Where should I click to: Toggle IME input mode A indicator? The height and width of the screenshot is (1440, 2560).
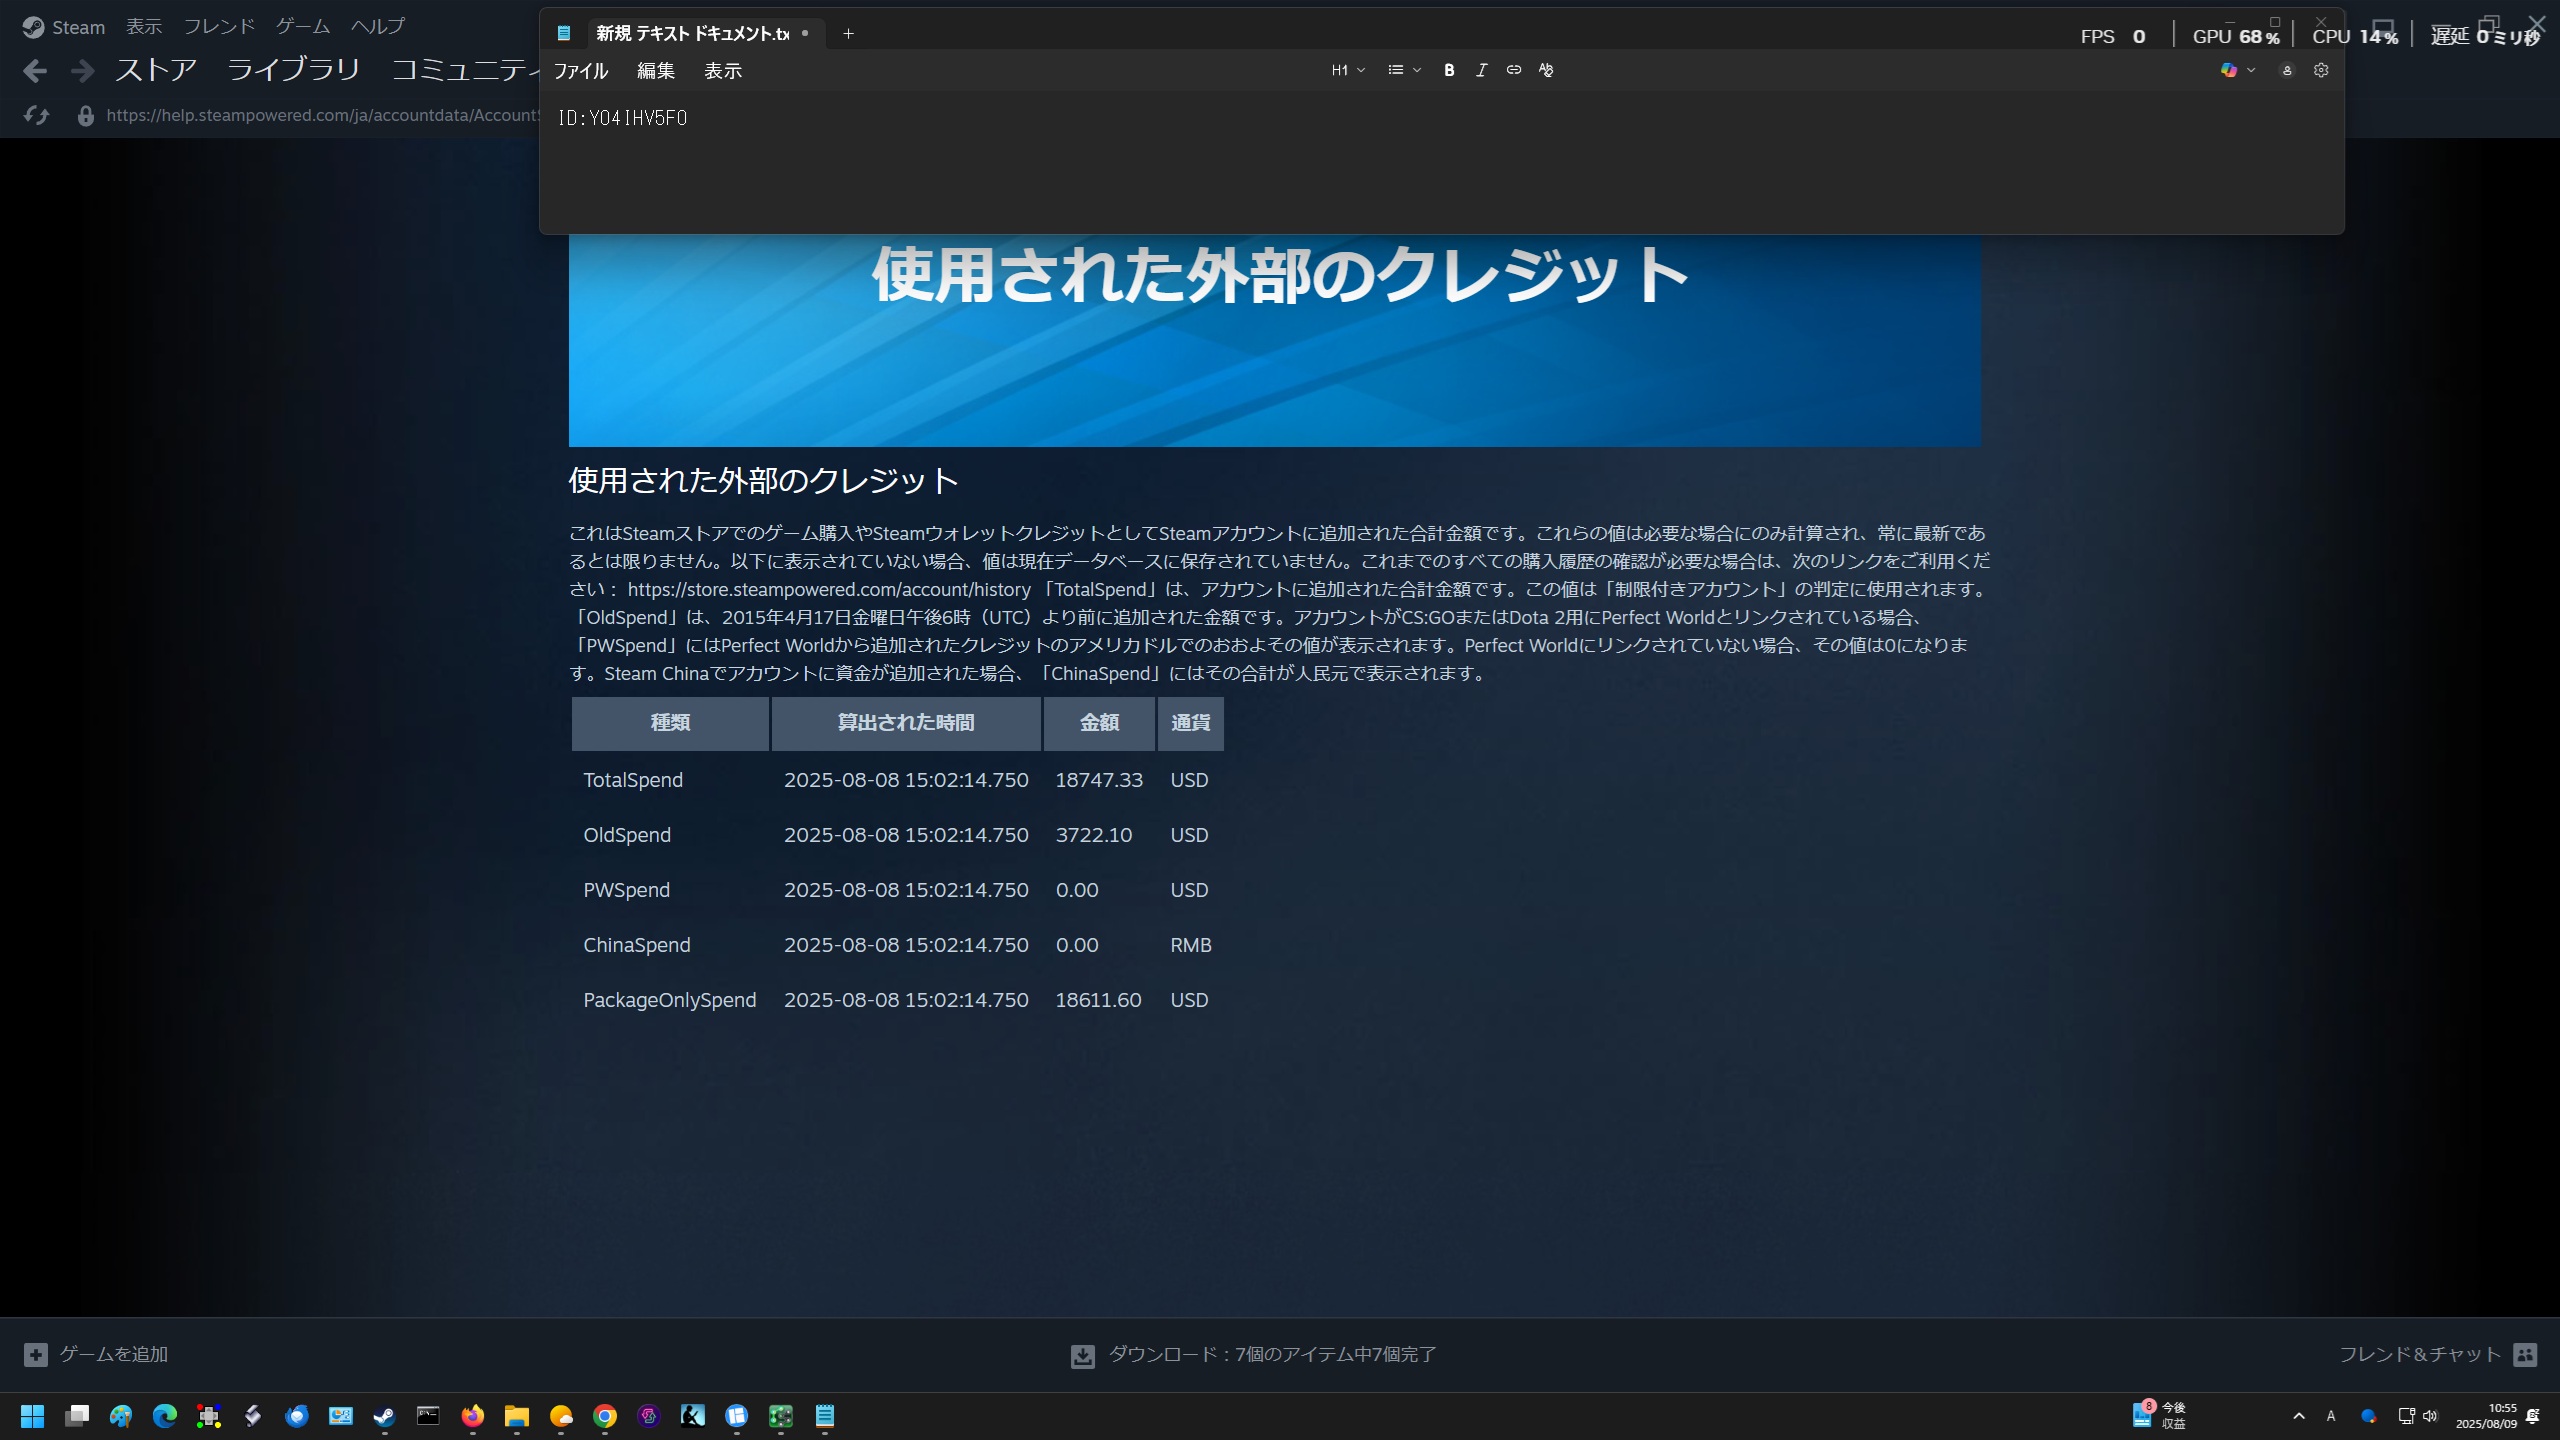coord(2331,1416)
